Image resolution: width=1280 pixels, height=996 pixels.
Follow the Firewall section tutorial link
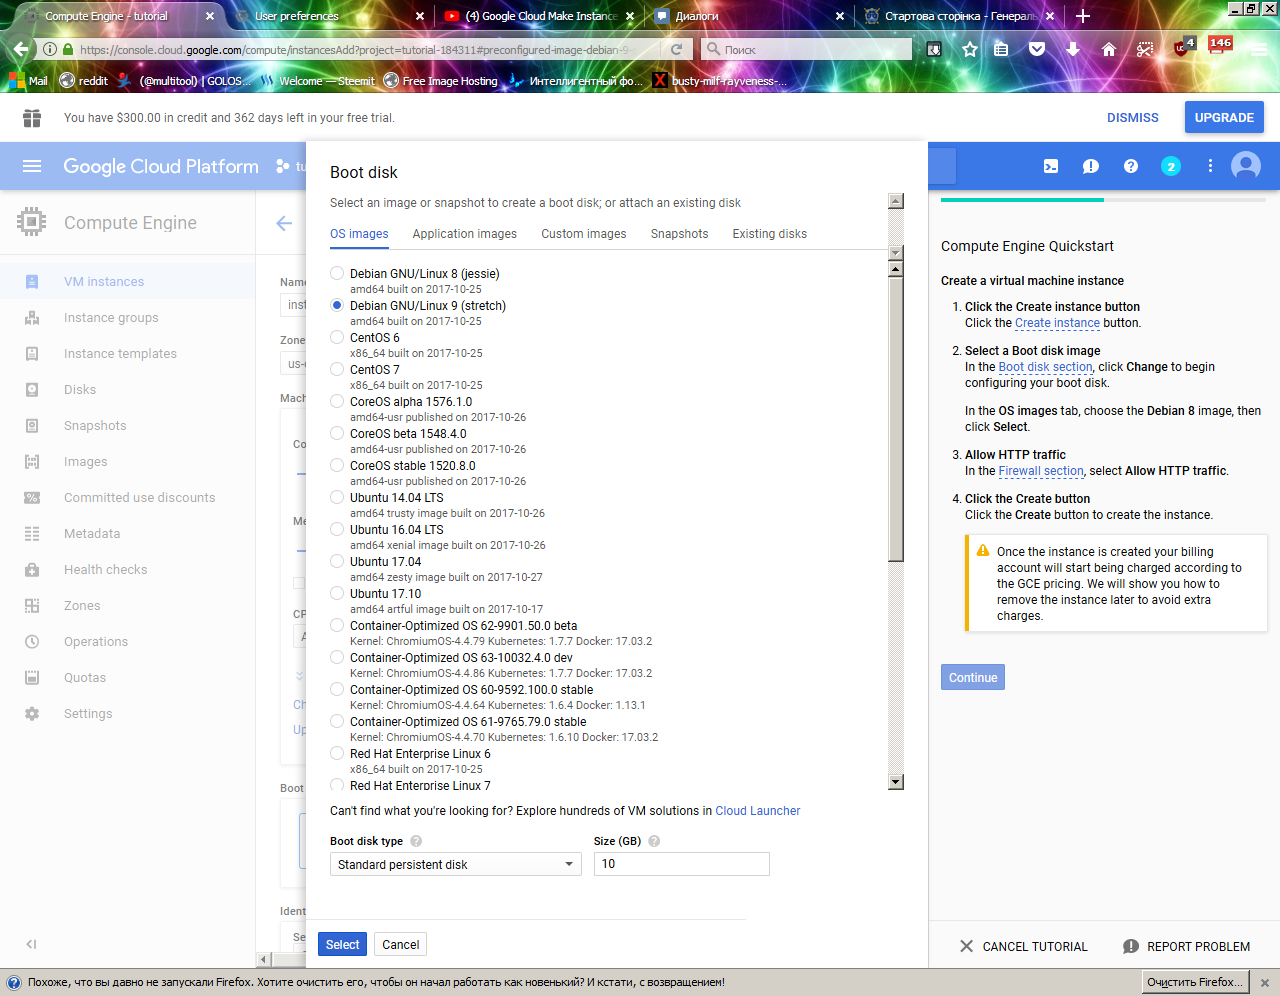click(1041, 471)
